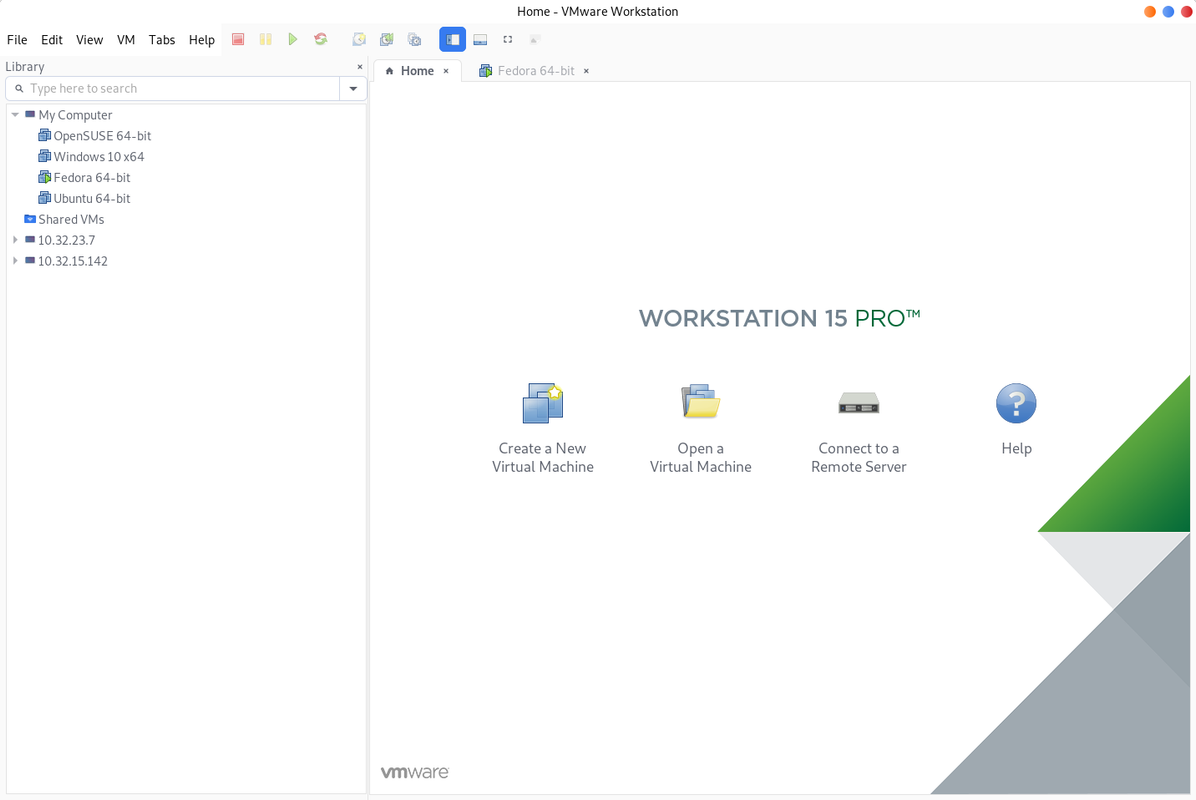The image size is (1196, 800).
Task: Click the Create a New Virtual Machine icon
Action: 542,403
